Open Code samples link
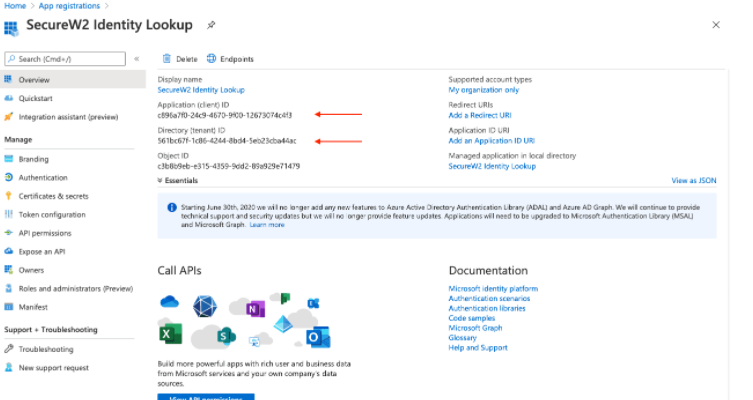The height and width of the screenshot is (400, 753). click(472, 318)
